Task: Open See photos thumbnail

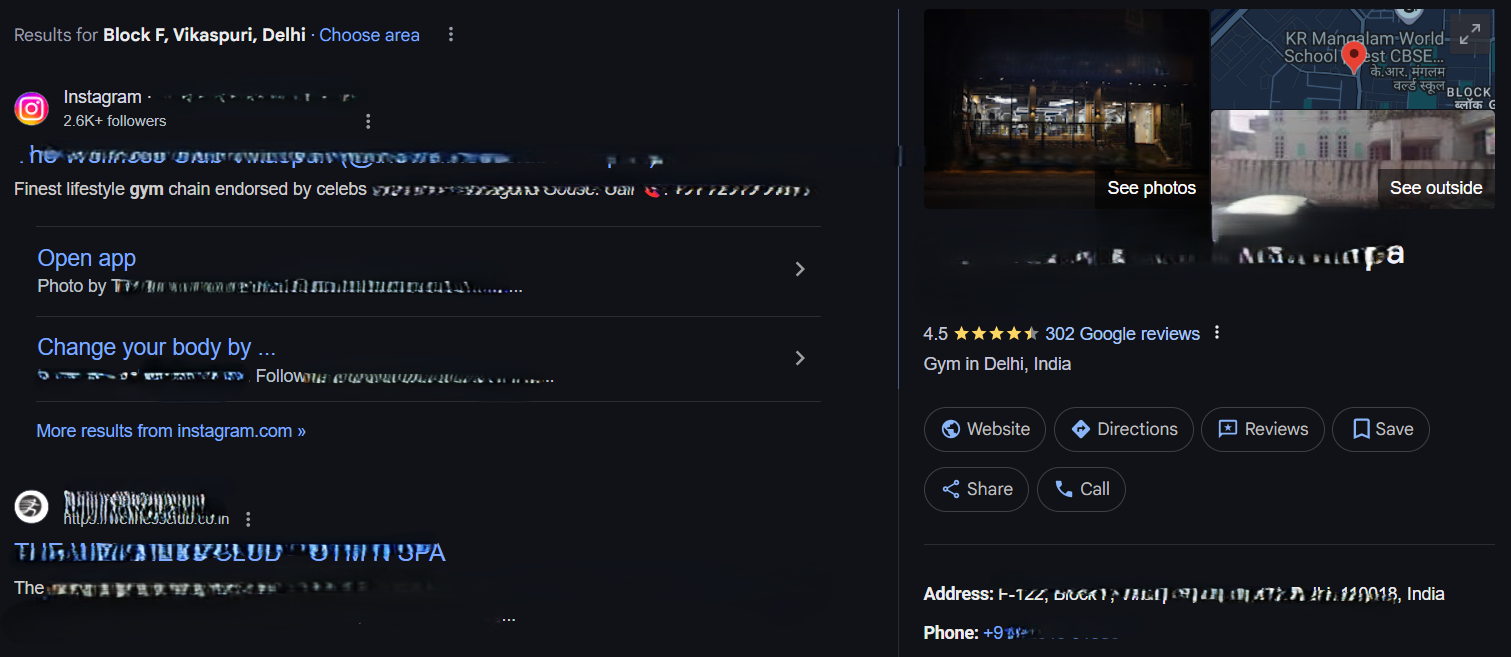Action: [1066, 109]
